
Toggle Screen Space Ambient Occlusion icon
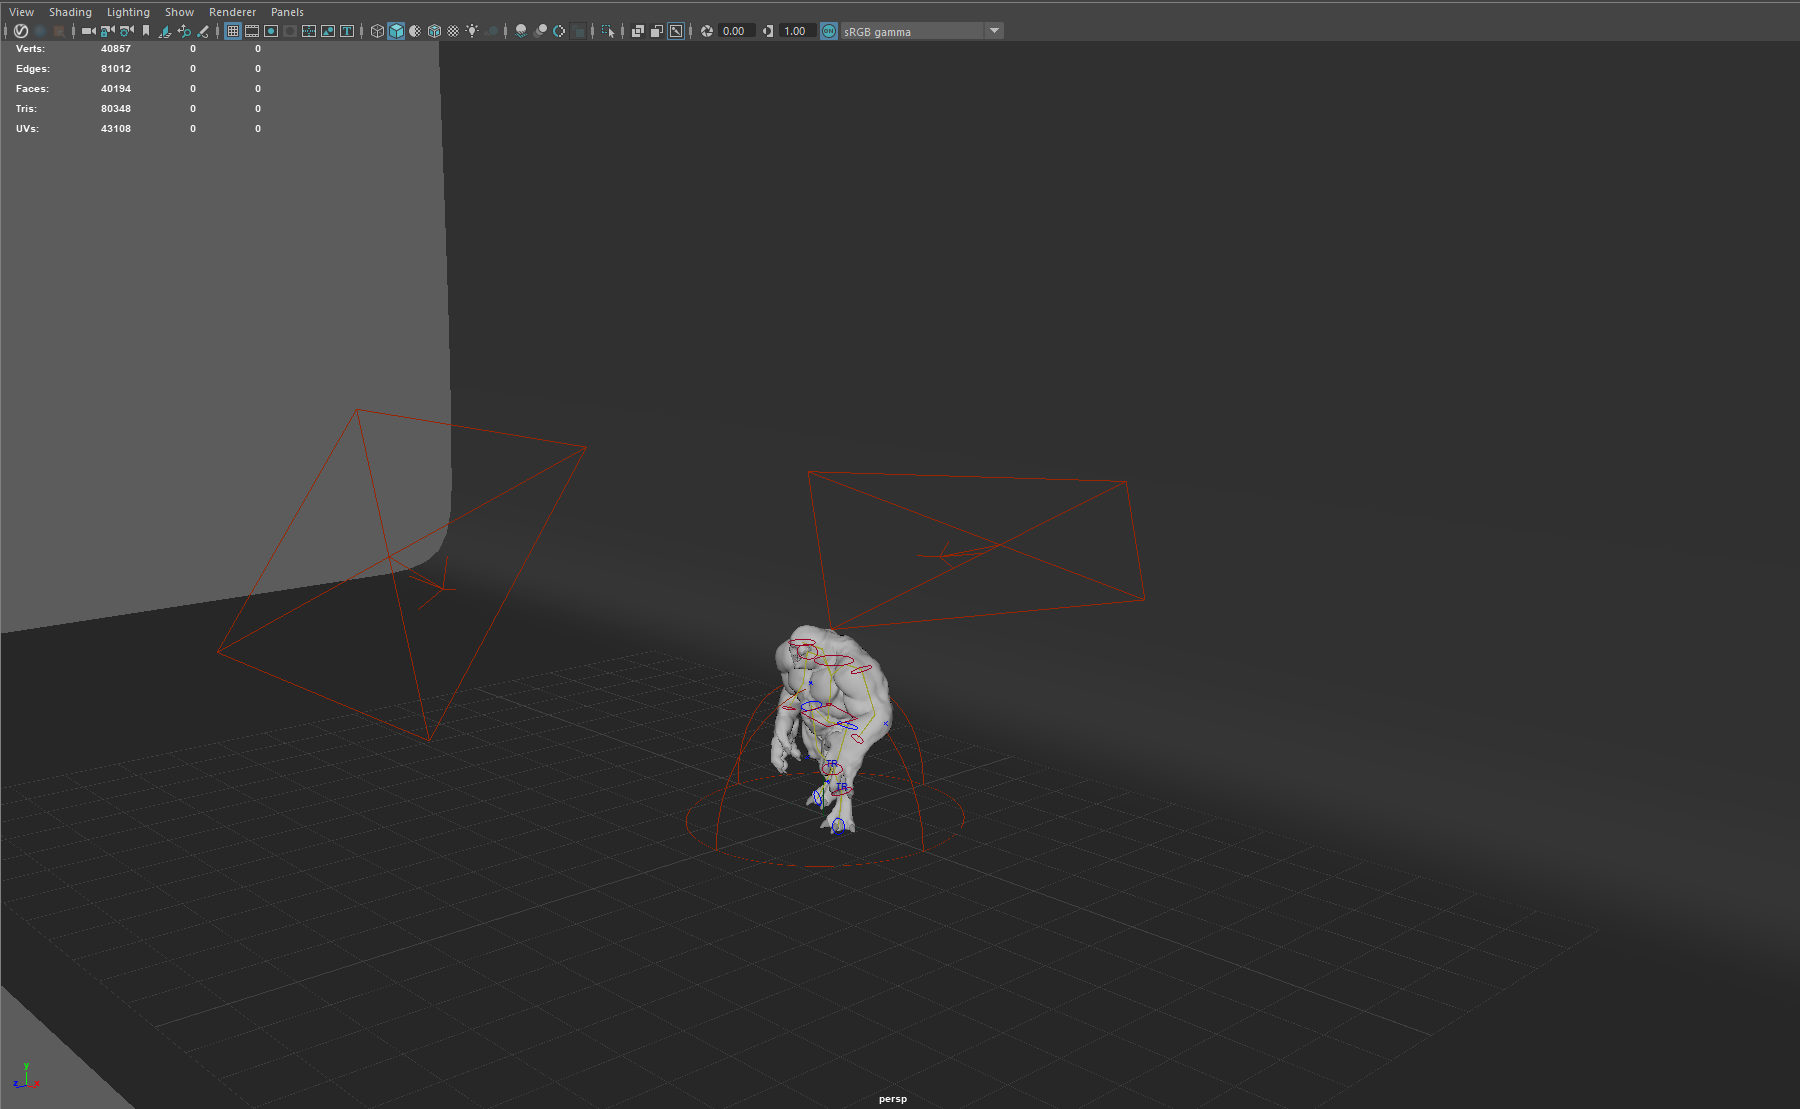pos(520,31)
